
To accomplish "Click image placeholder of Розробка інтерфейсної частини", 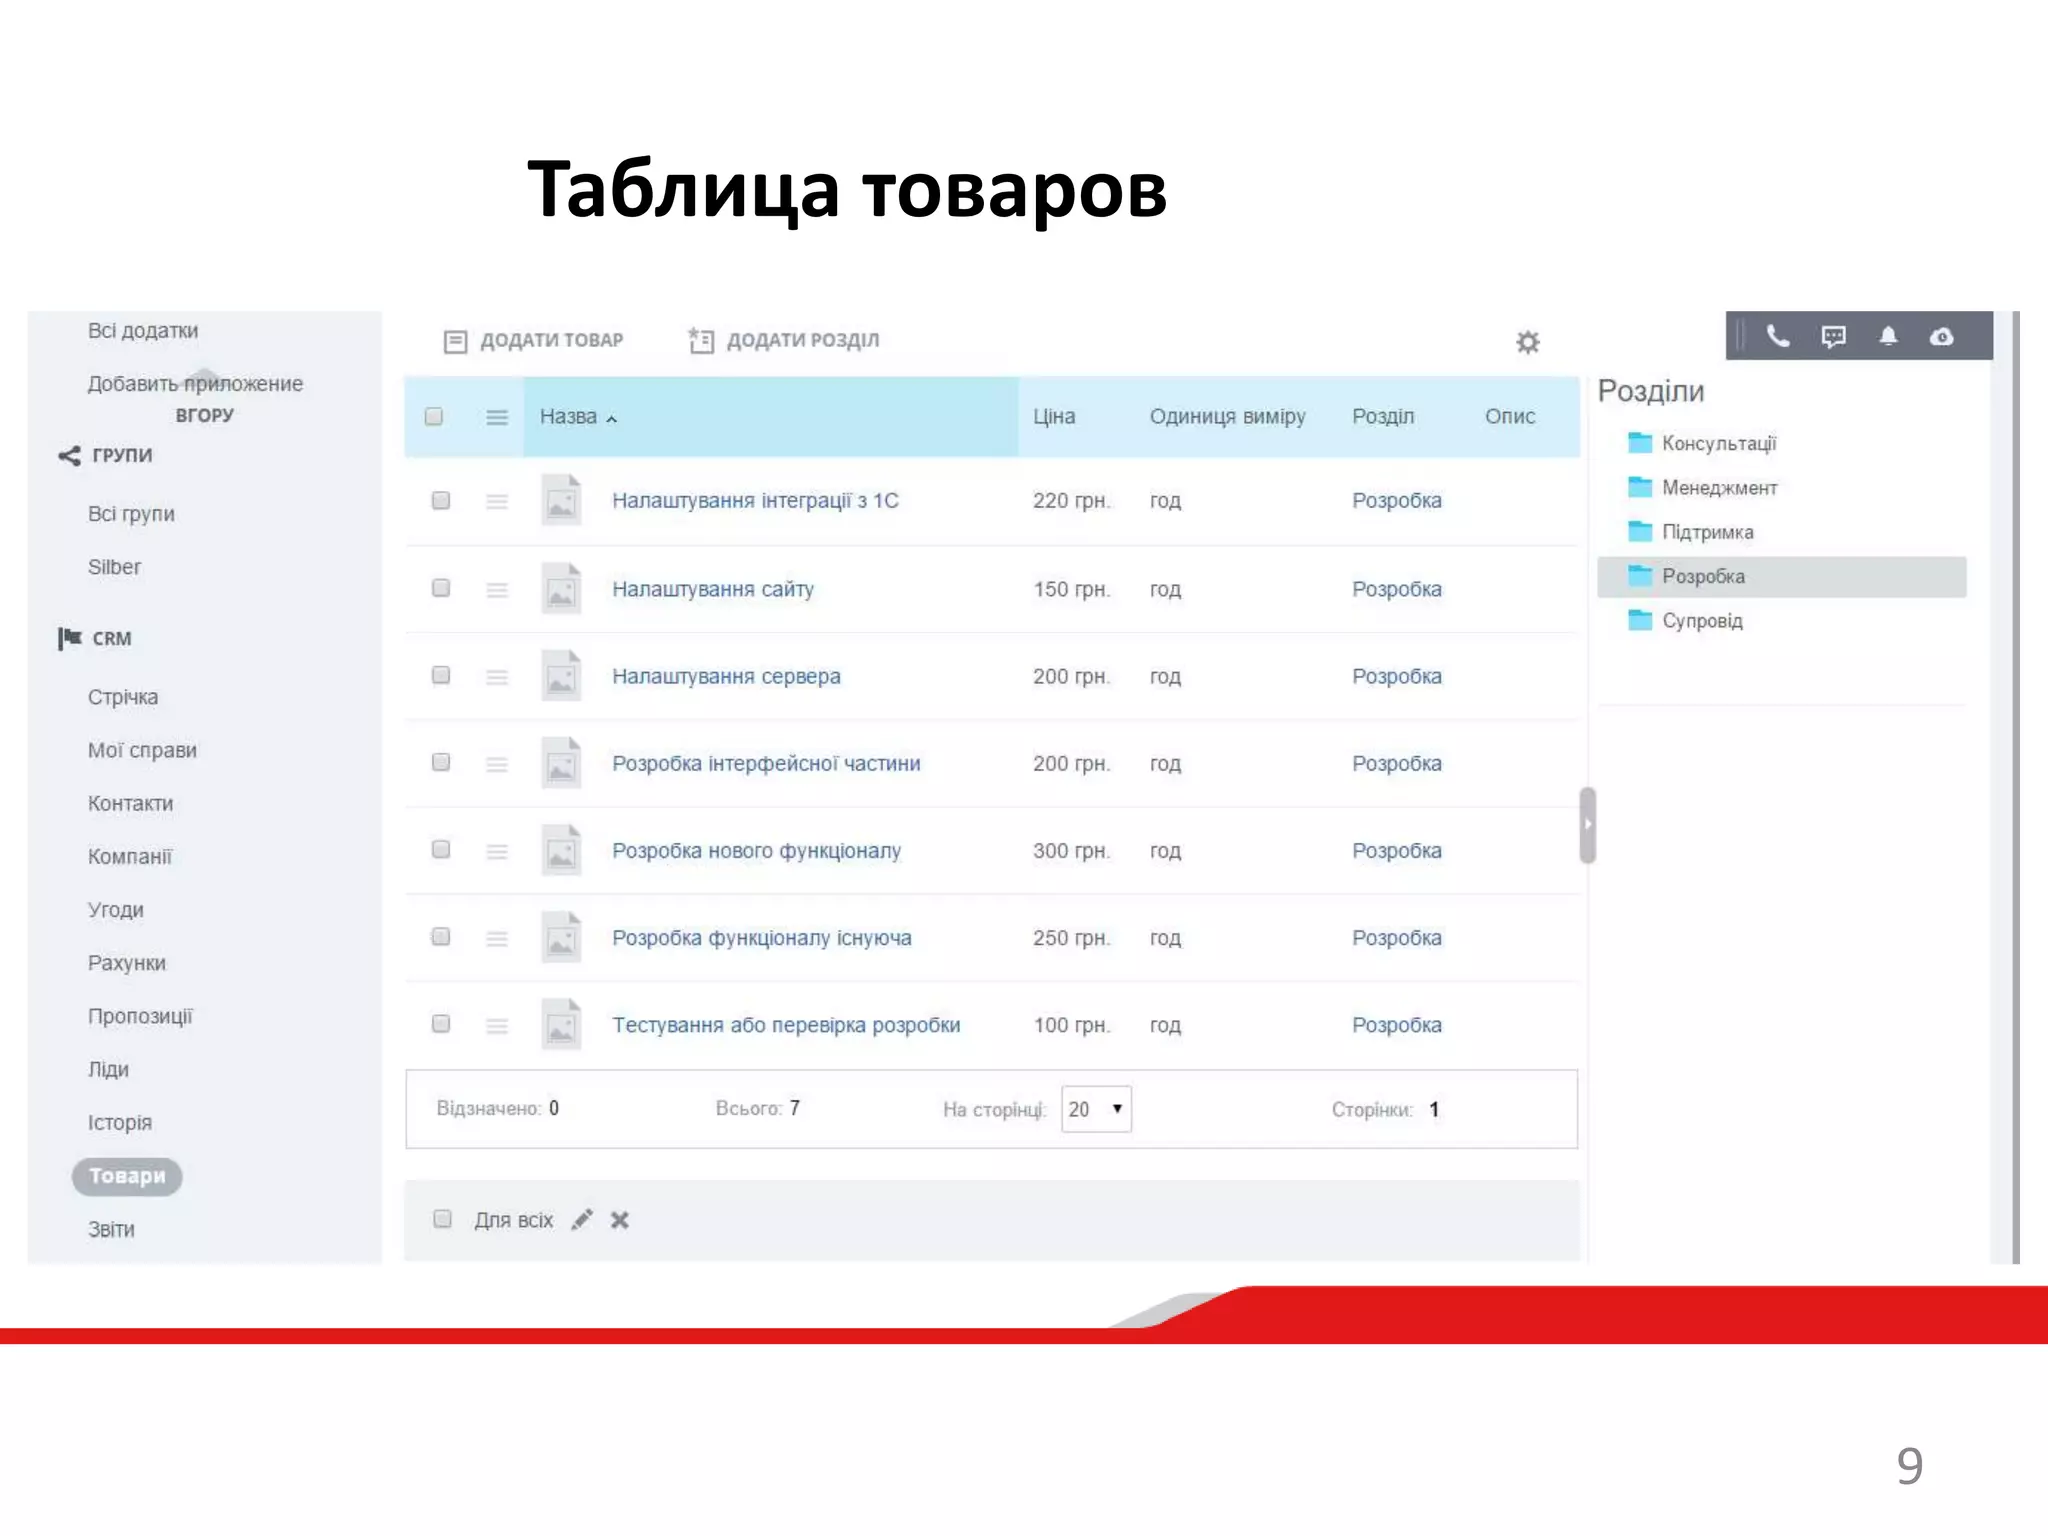I will point(561,762).
